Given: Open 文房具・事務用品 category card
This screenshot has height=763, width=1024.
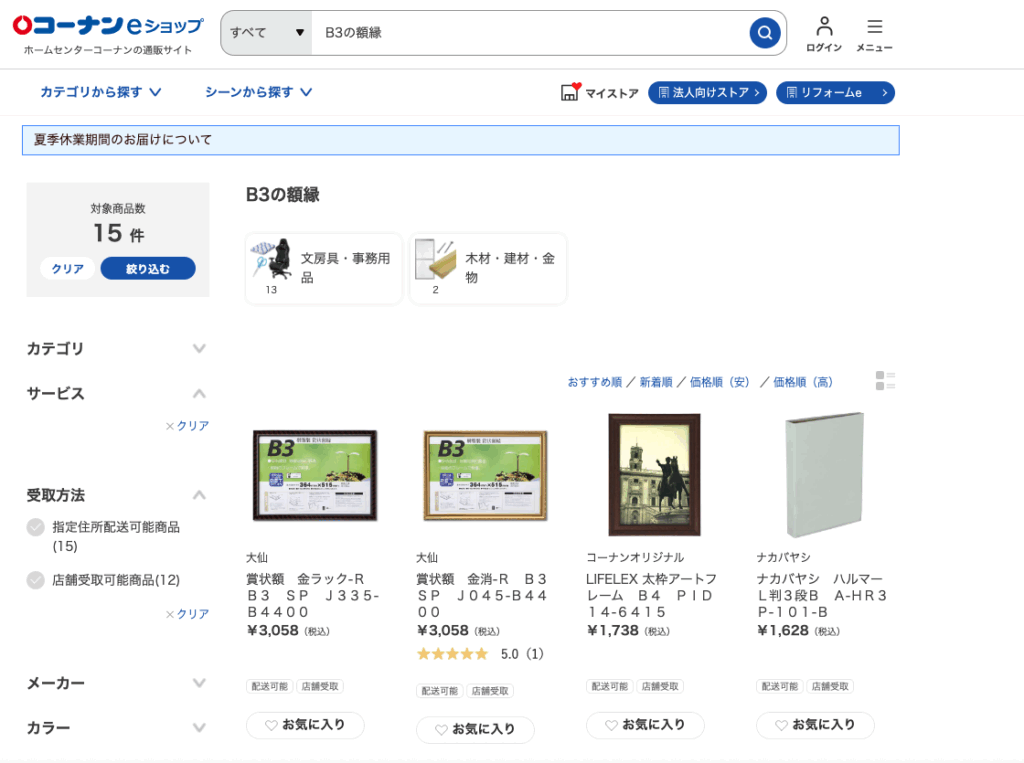Looking at the screenshot, I should pos(324,268).
